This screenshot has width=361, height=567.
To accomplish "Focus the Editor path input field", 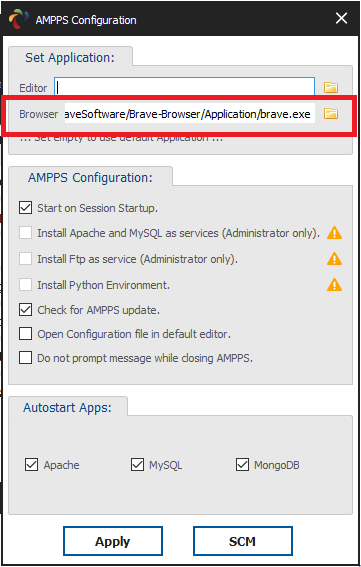I will click(x=184, y=87).
